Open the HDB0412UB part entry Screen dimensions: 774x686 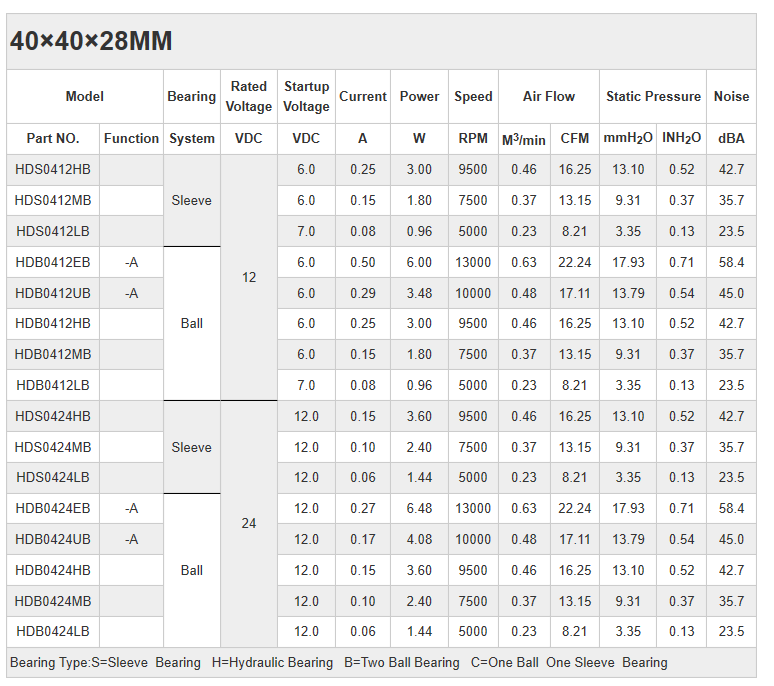53,294
